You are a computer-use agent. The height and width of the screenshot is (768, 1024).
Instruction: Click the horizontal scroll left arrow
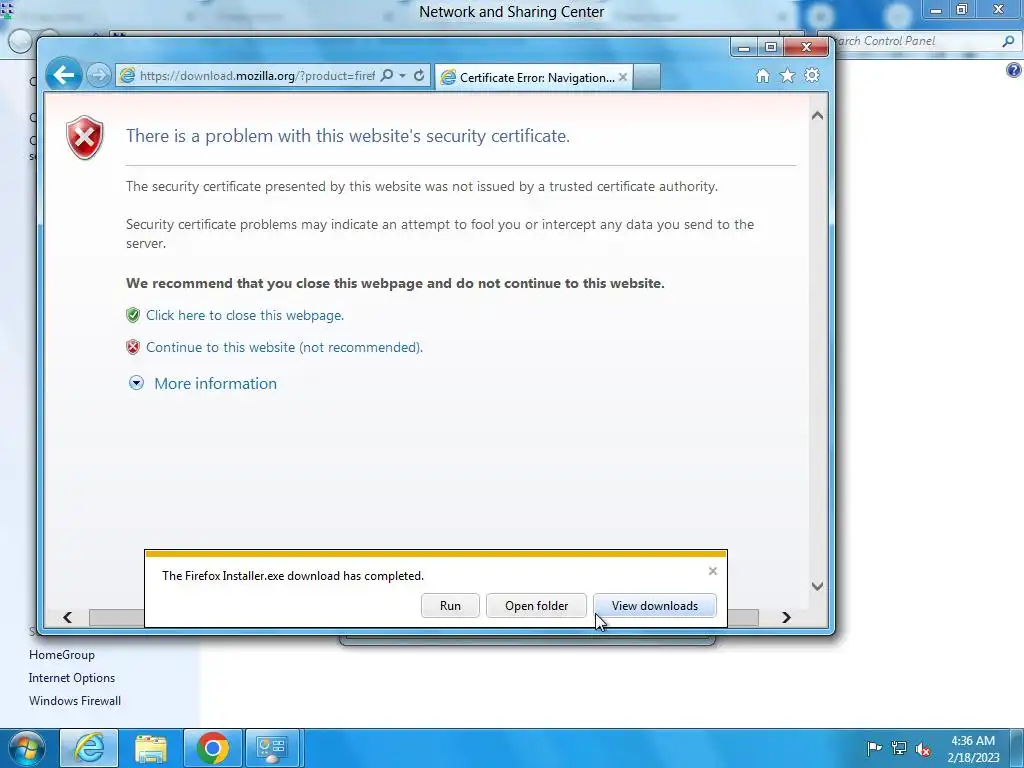point(67,617)
